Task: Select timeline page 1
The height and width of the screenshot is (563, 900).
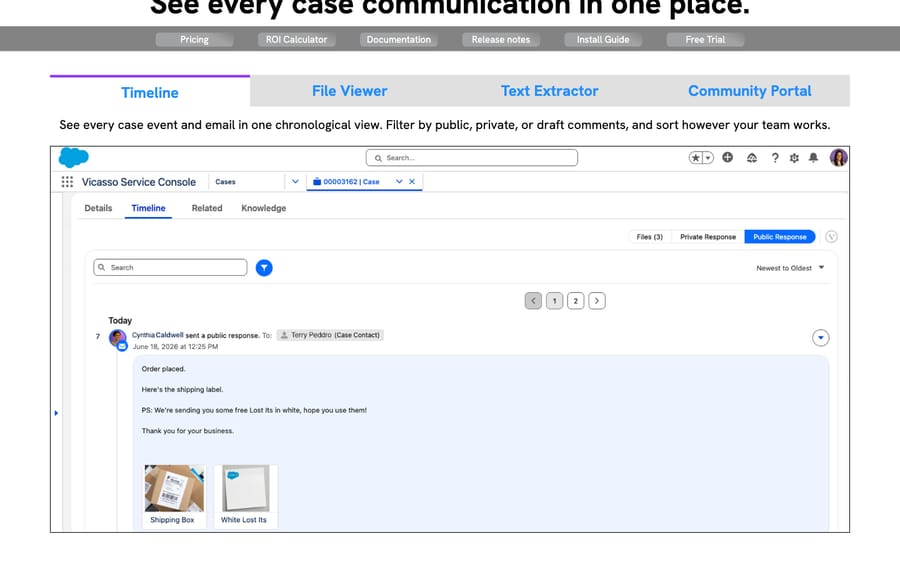Action: (x=554, y=301)
